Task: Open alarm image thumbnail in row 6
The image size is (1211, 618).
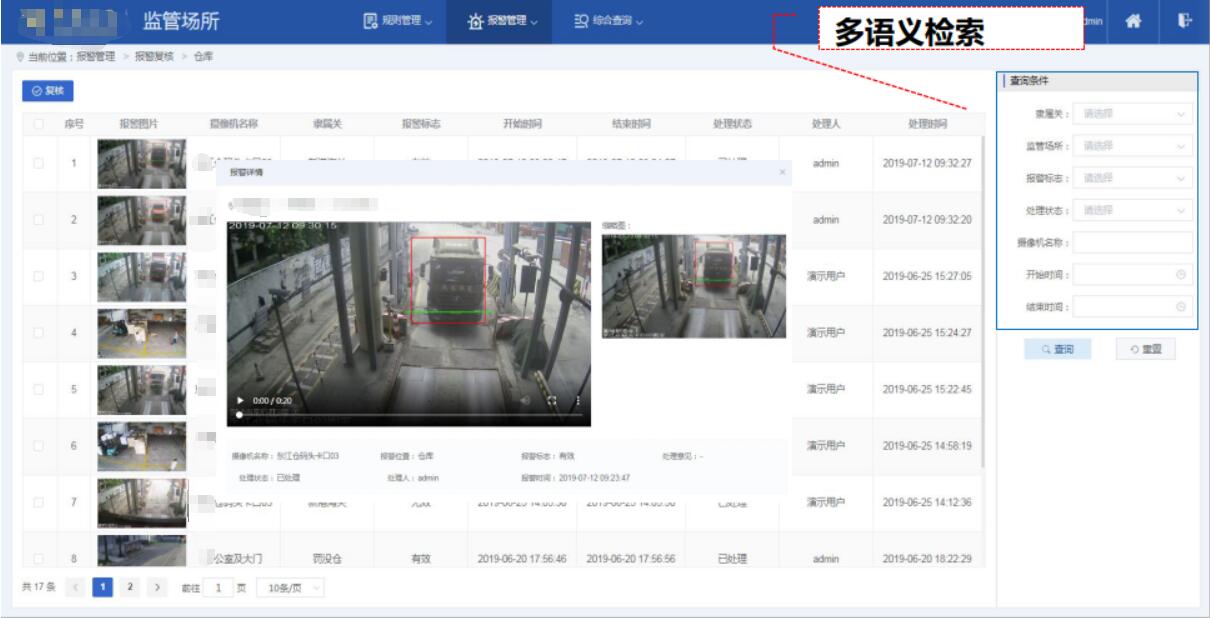Action: [141, 446]
